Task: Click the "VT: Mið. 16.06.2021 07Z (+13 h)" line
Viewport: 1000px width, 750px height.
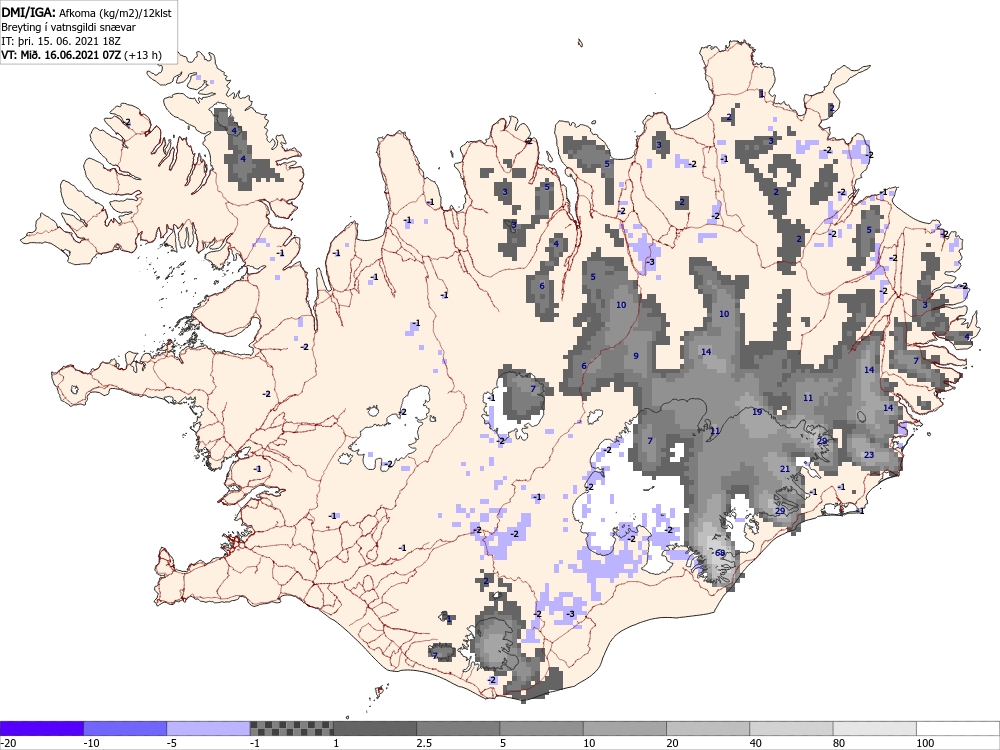Action: (81, 55)
